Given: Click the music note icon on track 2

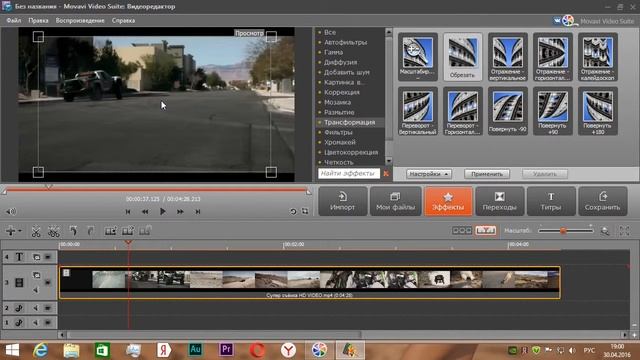Looking at the screenshot, I should click(19, 308).
